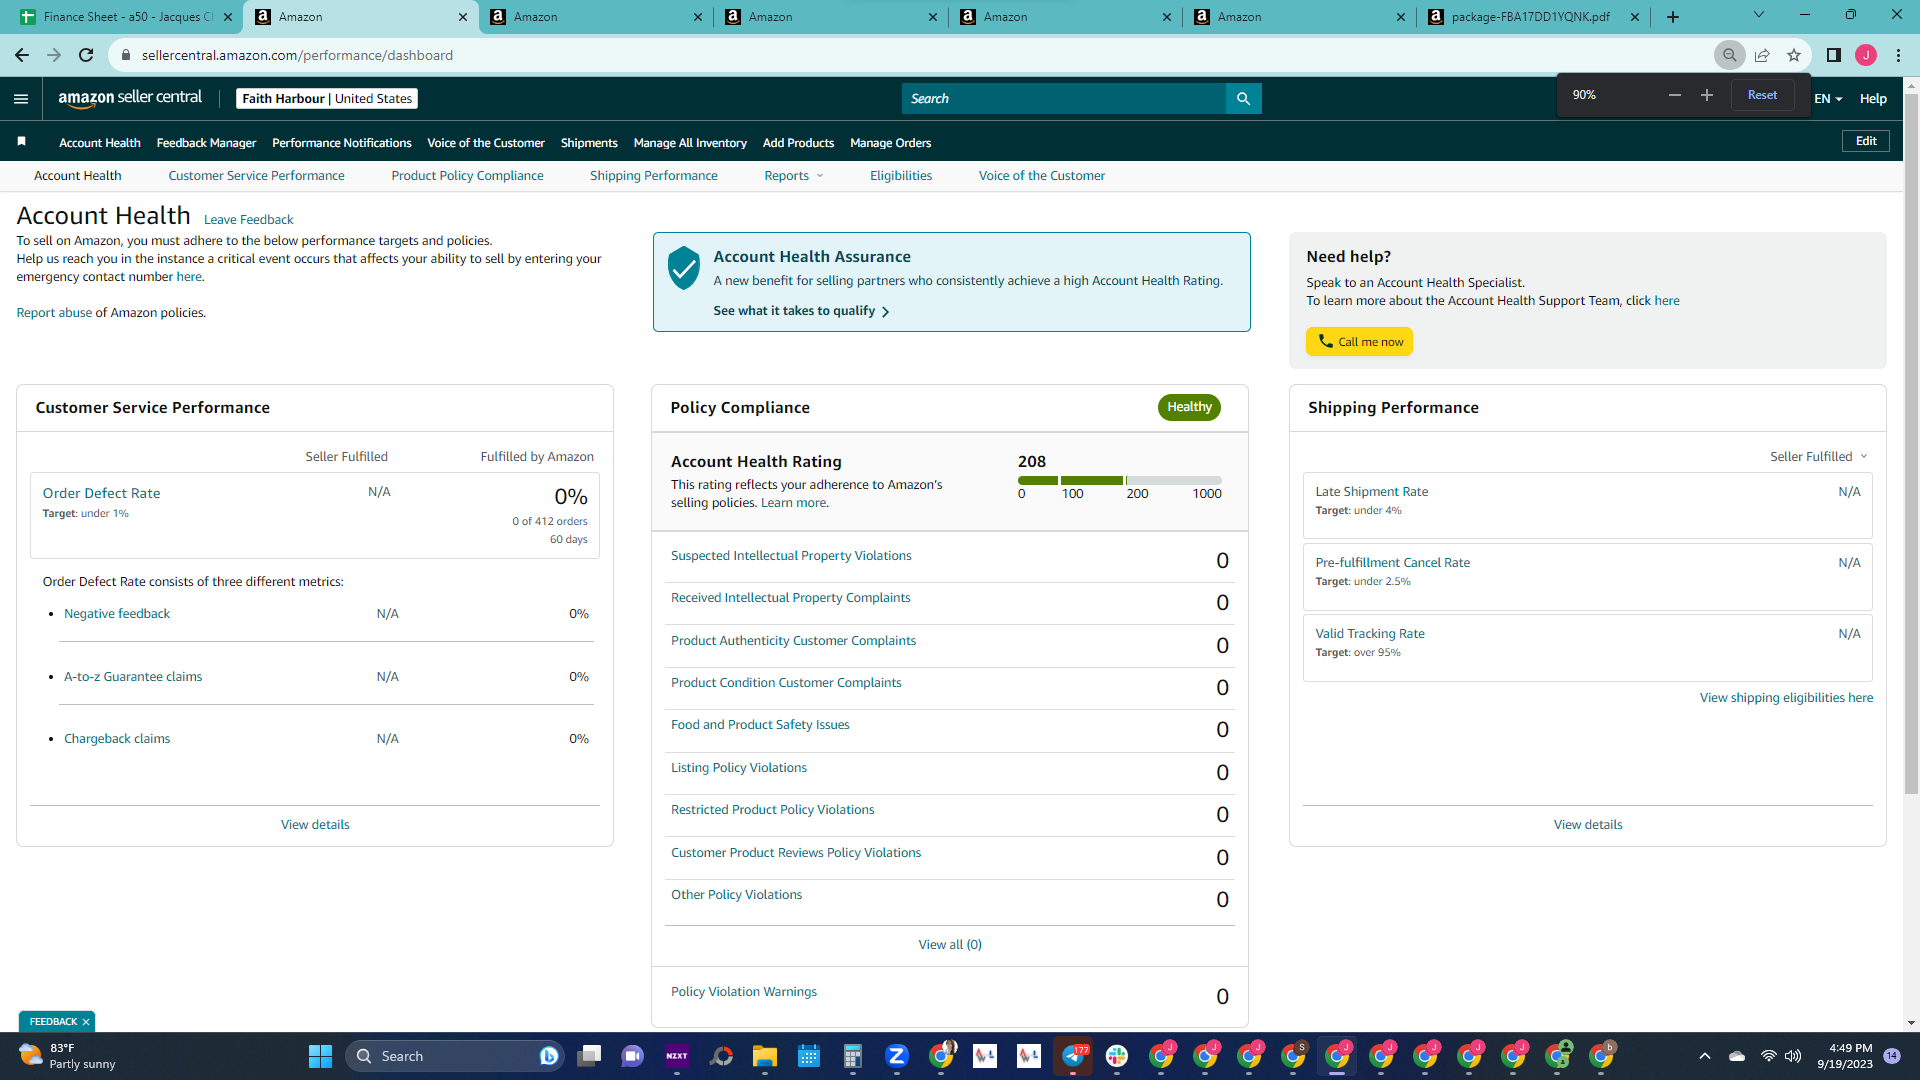Click the Reset zoom button
This screenshot has width=1920, height=1080.
pyautogui.click(x=1762, y=95)
